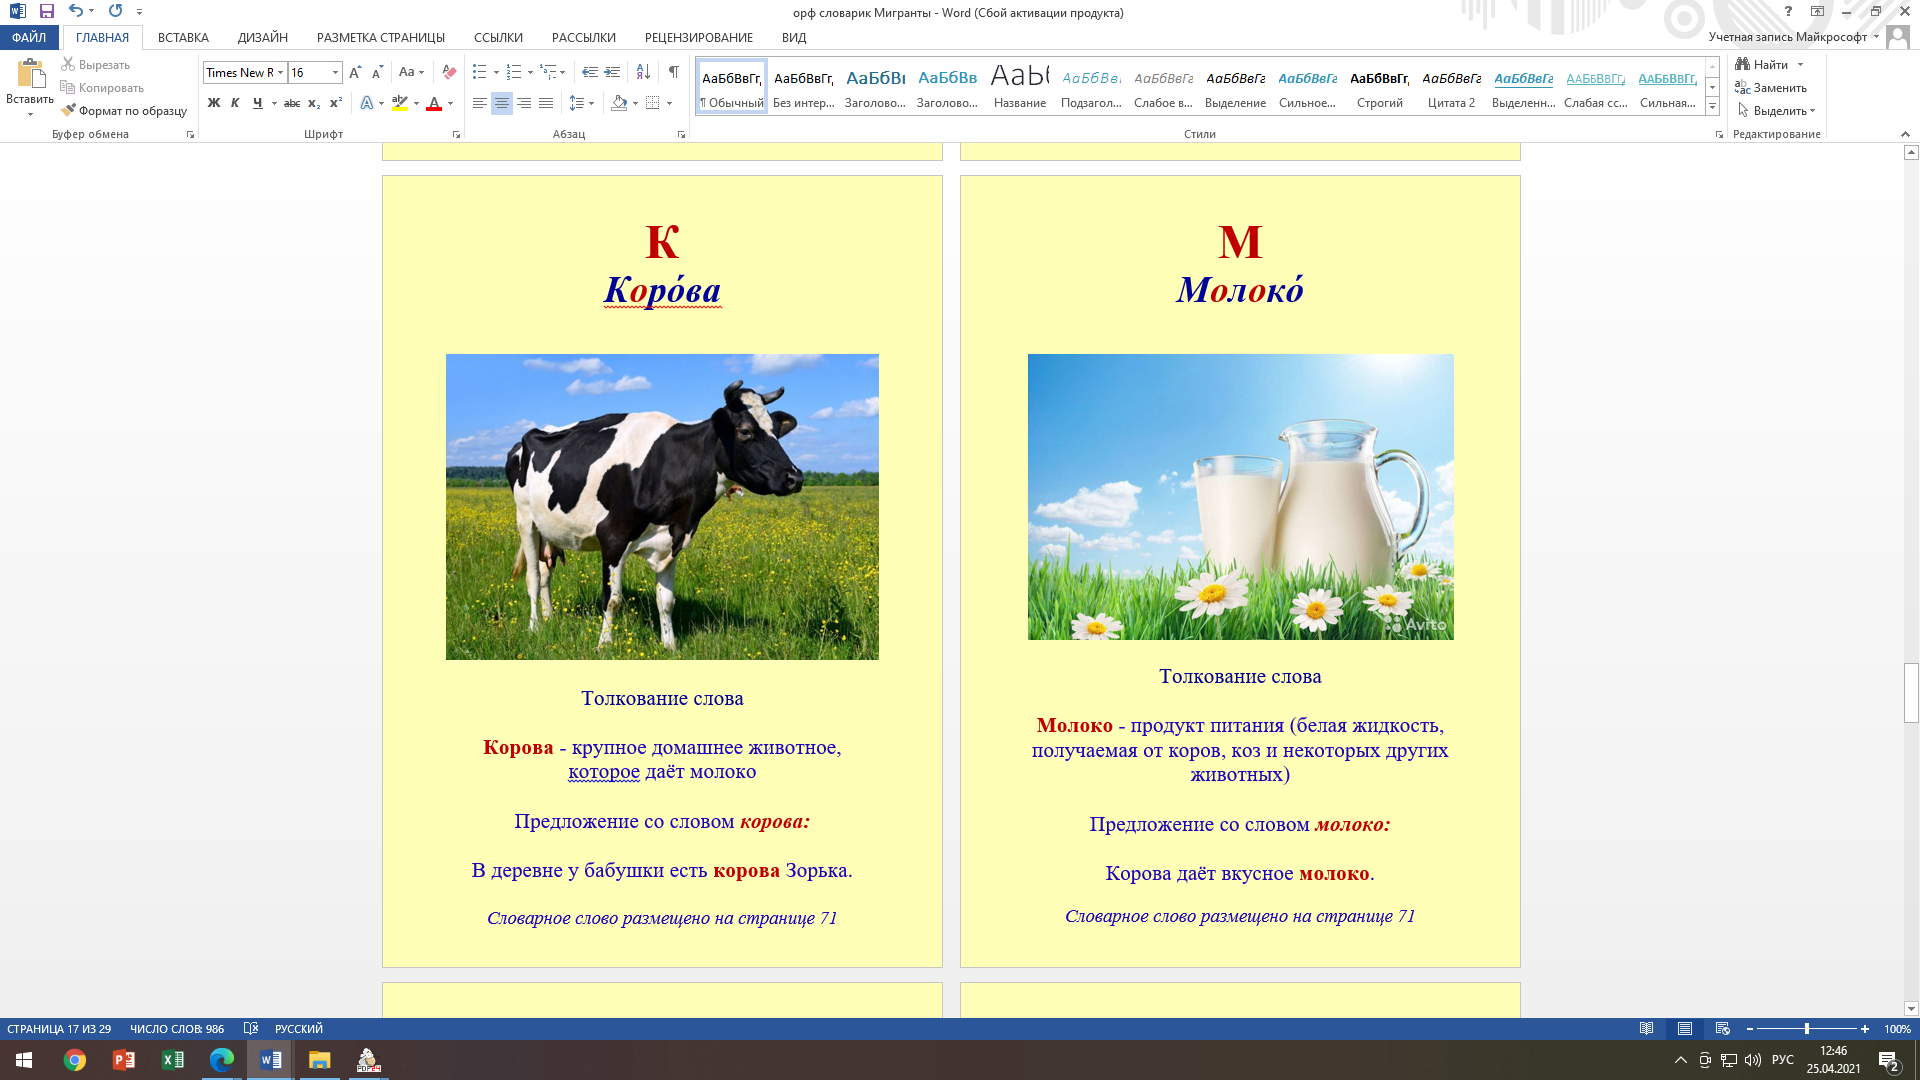Screen dimensions: 1920x1080
Task: Click the Decrease Indent icon
Action: [589, 72]
